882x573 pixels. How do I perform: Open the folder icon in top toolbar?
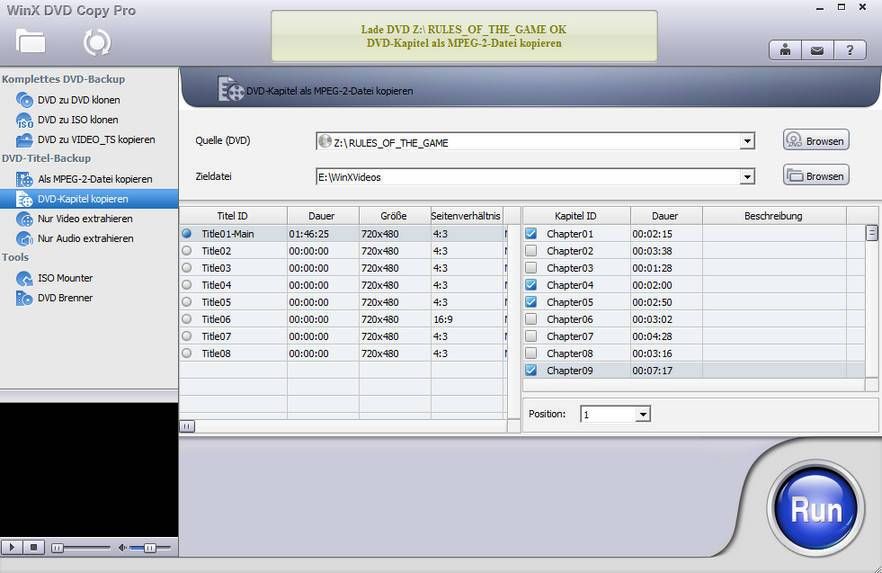click(x=30, y=41)
